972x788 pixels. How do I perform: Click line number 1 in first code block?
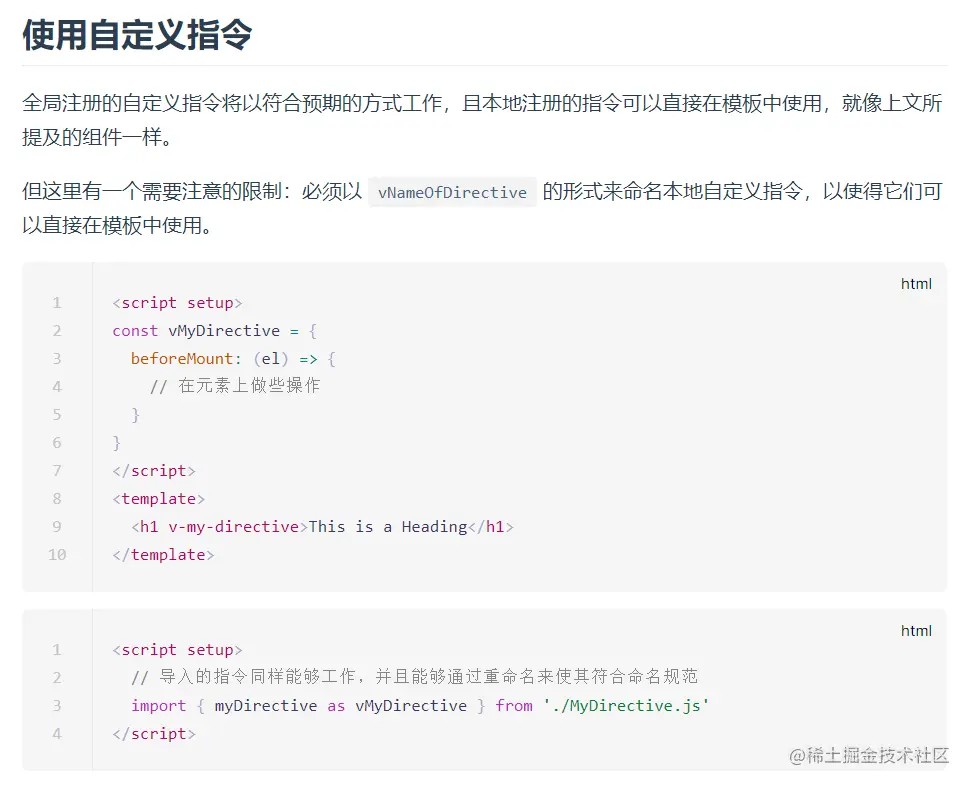57,303
